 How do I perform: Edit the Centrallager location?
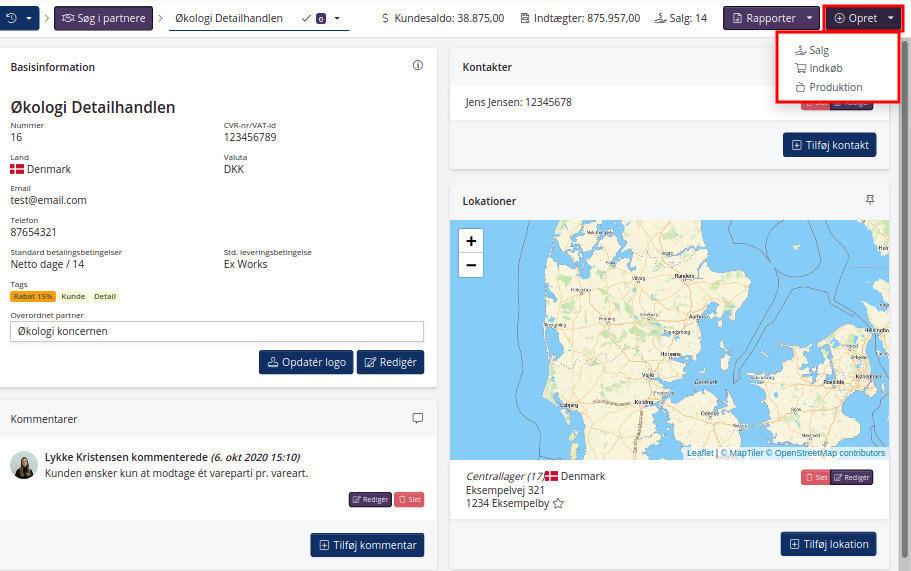click(x=852, y=477)
